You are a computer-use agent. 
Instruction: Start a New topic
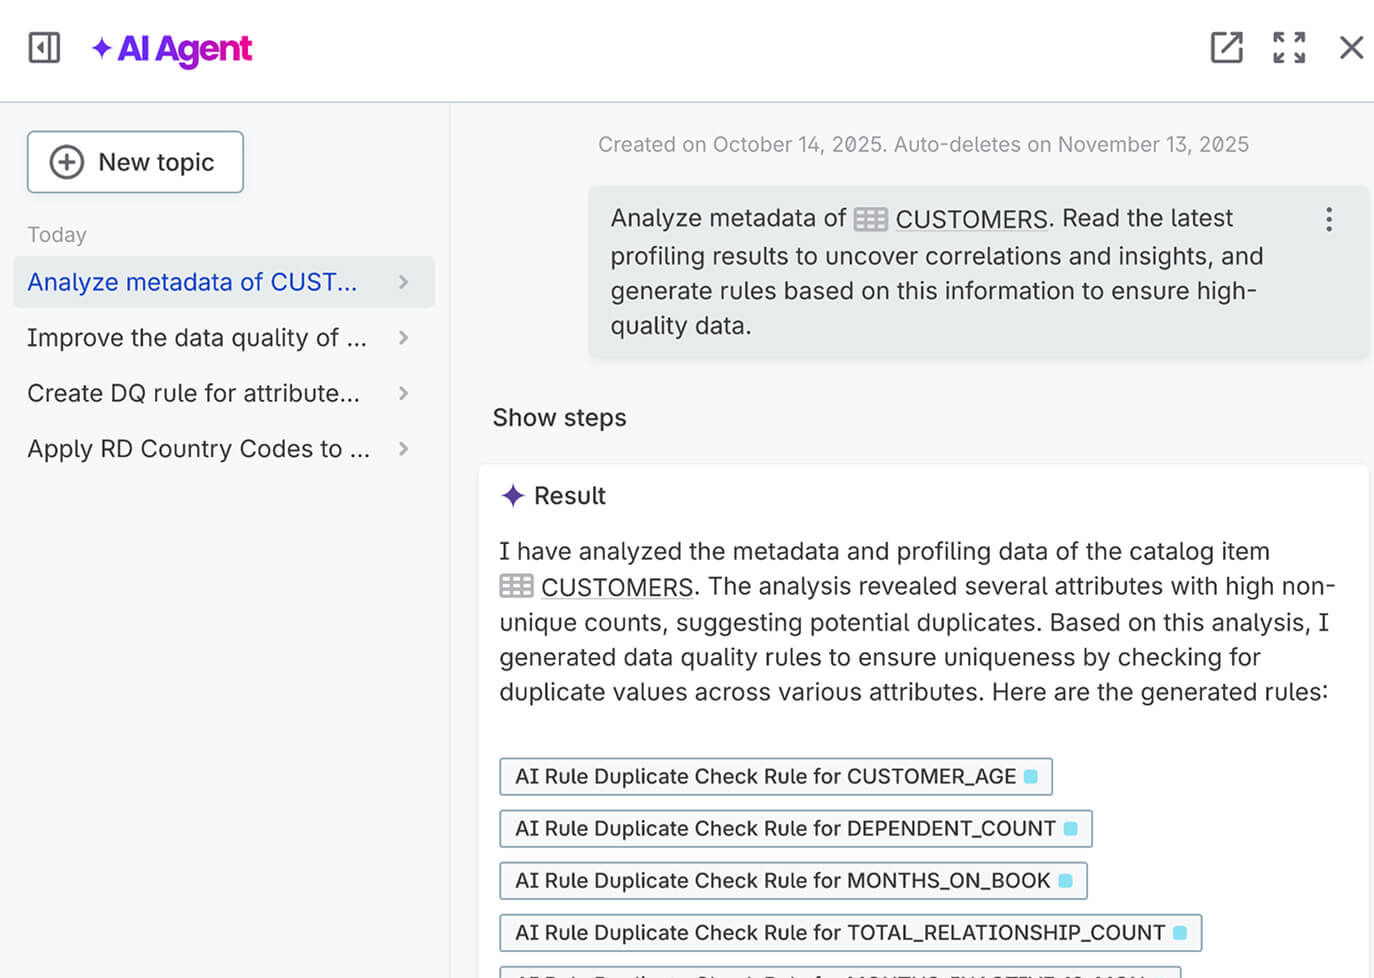click(x=135, y=162)
